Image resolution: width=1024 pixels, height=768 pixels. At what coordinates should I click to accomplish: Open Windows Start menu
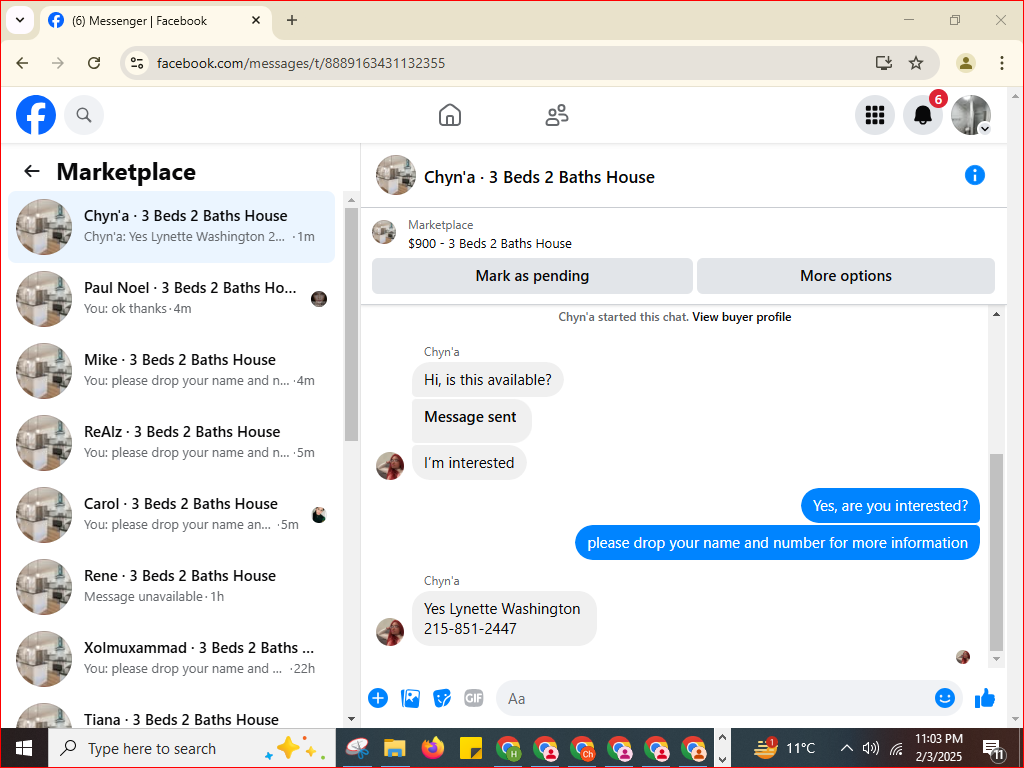[x=24, y=748]
